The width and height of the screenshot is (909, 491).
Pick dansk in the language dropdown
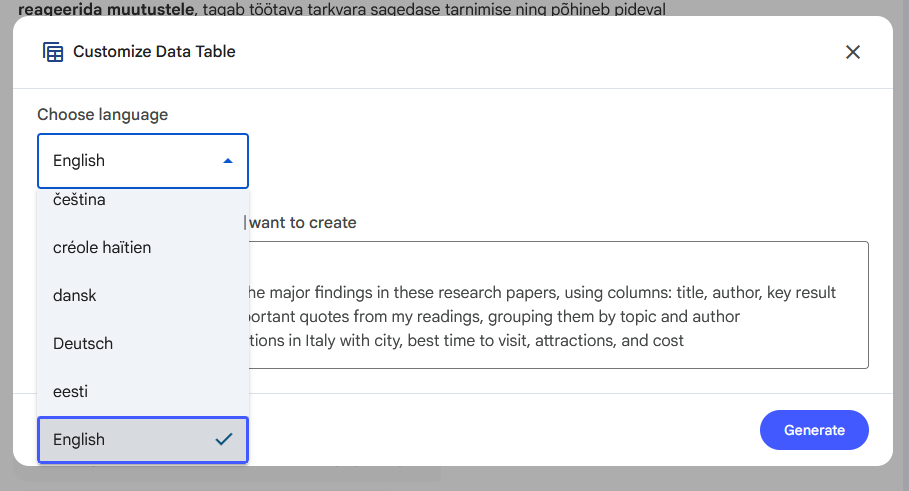tap(75, 295)
